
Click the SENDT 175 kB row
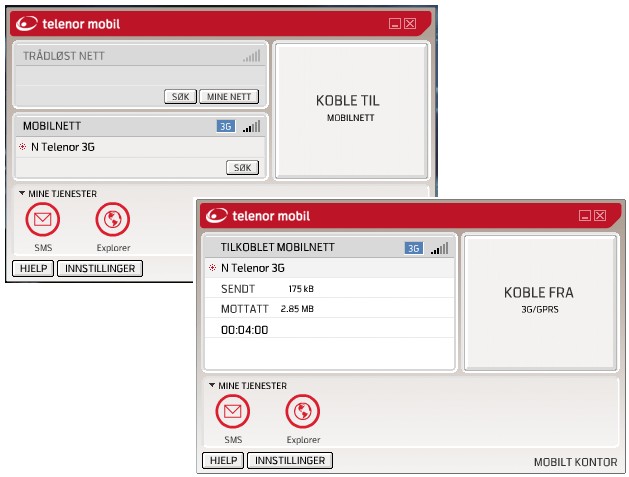(330, 288)
